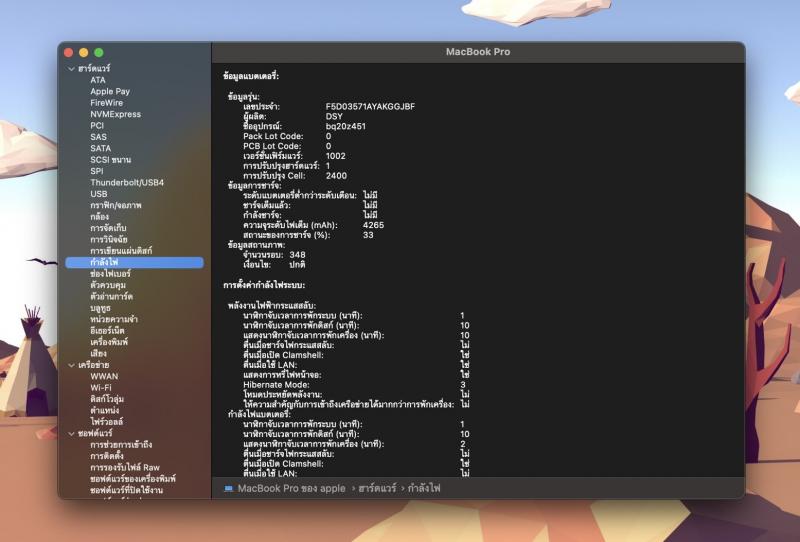Select การรองรับไฟล์ Raw entry
This screenshot has width=800, height=542.
(x=125, y=467)
